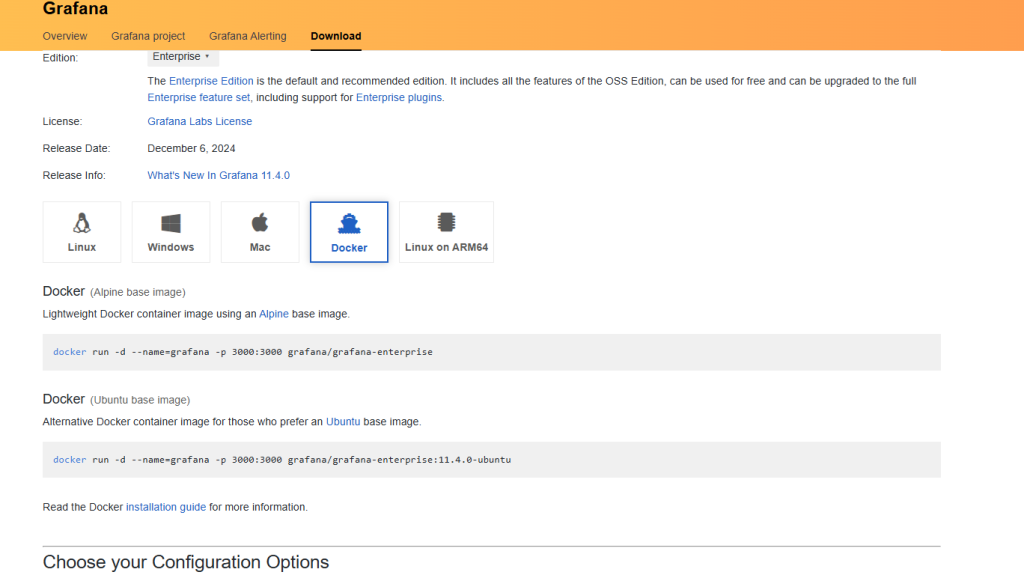
Task: Click the Alpine docker run command block
Action: [x=492, y=352]
